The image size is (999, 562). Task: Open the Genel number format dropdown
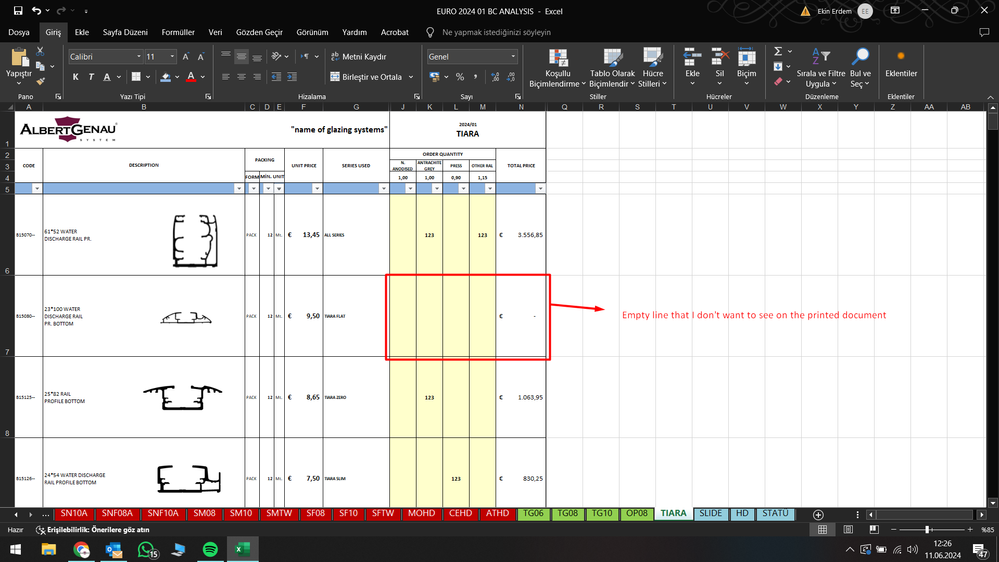[x=513, y=57]
